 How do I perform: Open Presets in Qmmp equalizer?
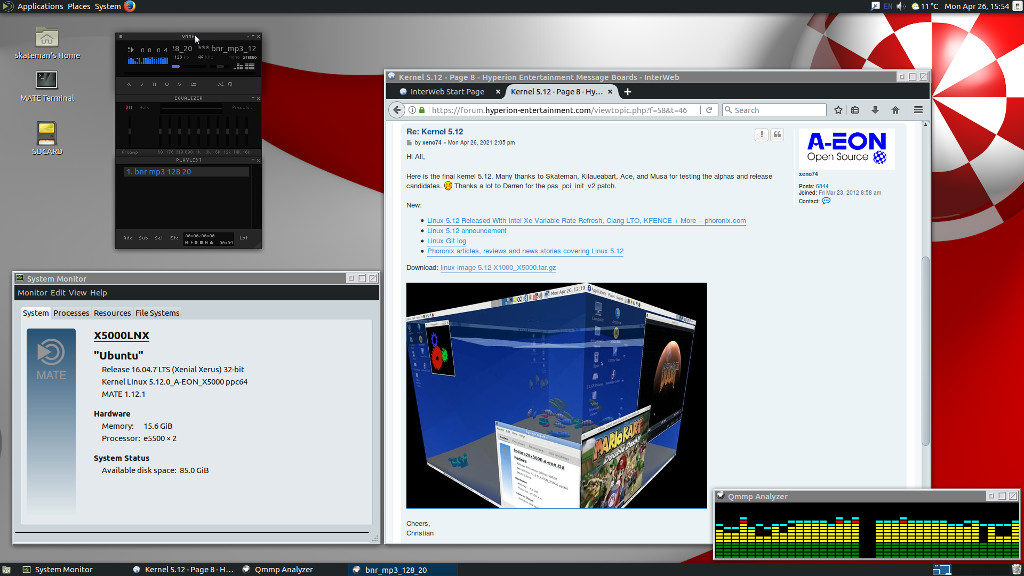click(x=242, y=107)
